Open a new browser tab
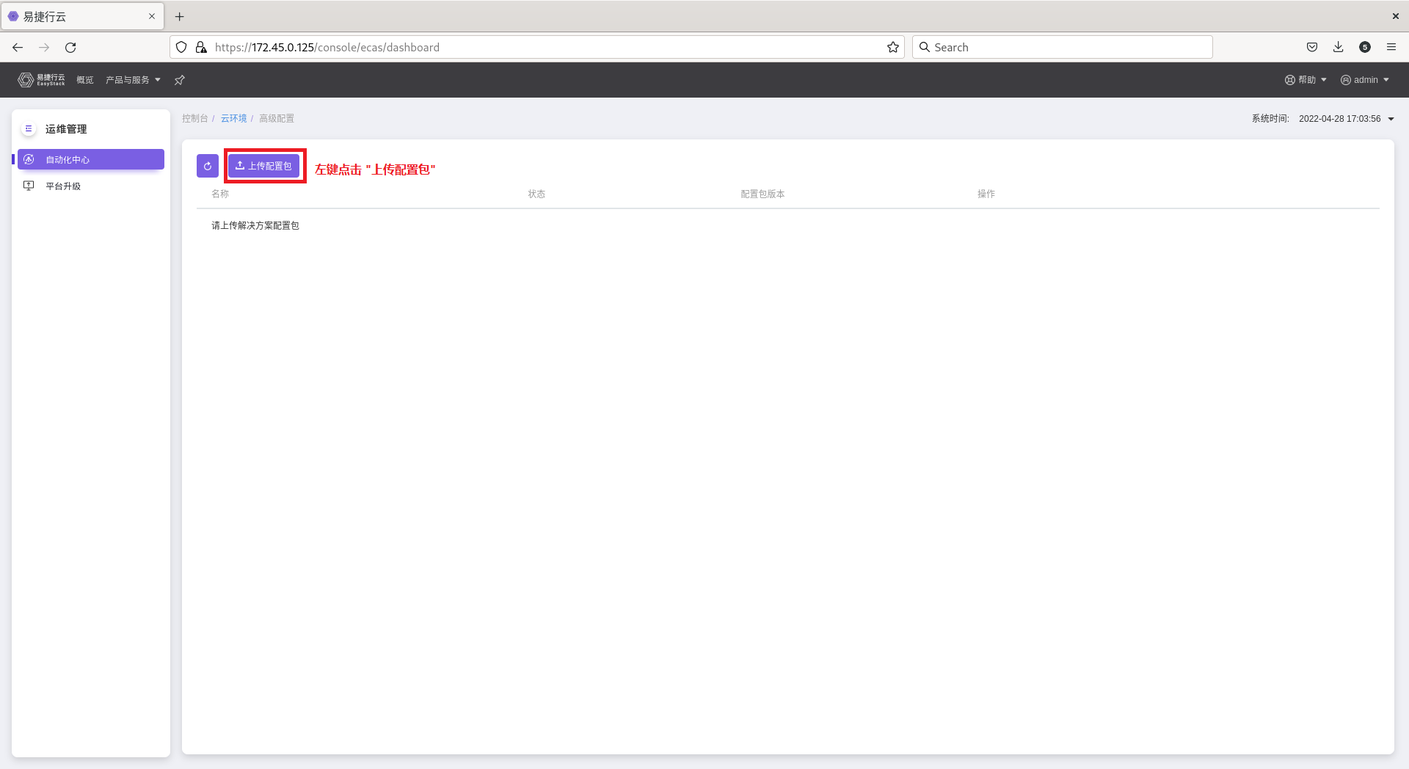 pos(180,16)
